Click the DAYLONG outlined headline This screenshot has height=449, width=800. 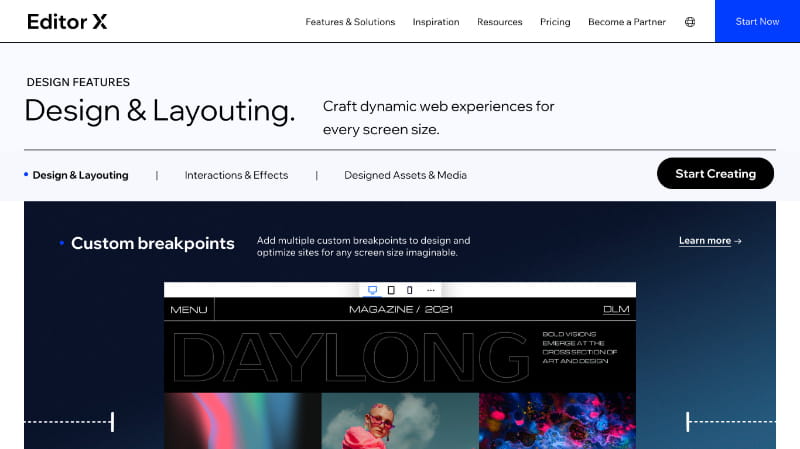(350, 357)
